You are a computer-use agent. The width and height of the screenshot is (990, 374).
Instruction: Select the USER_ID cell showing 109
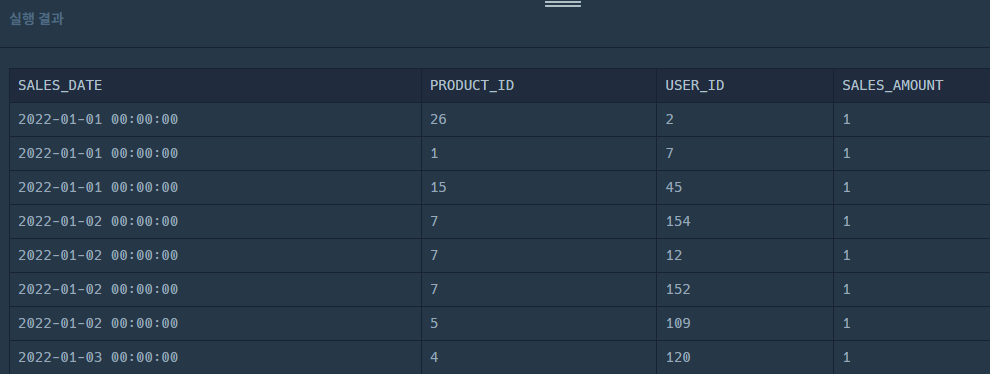tap(745, 324)
